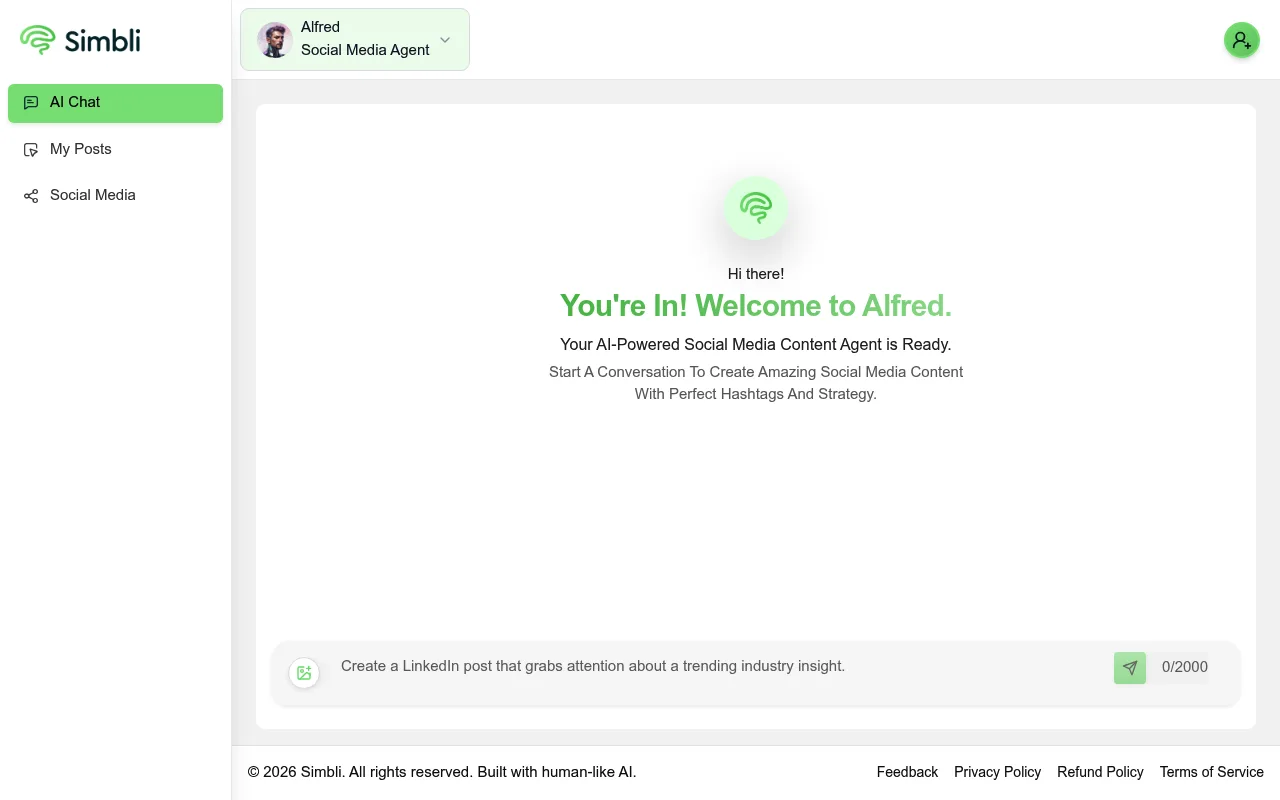Click the 'You're In! Welcome to Alfred.' heading

pyautogui.click(x=756, y=305)
